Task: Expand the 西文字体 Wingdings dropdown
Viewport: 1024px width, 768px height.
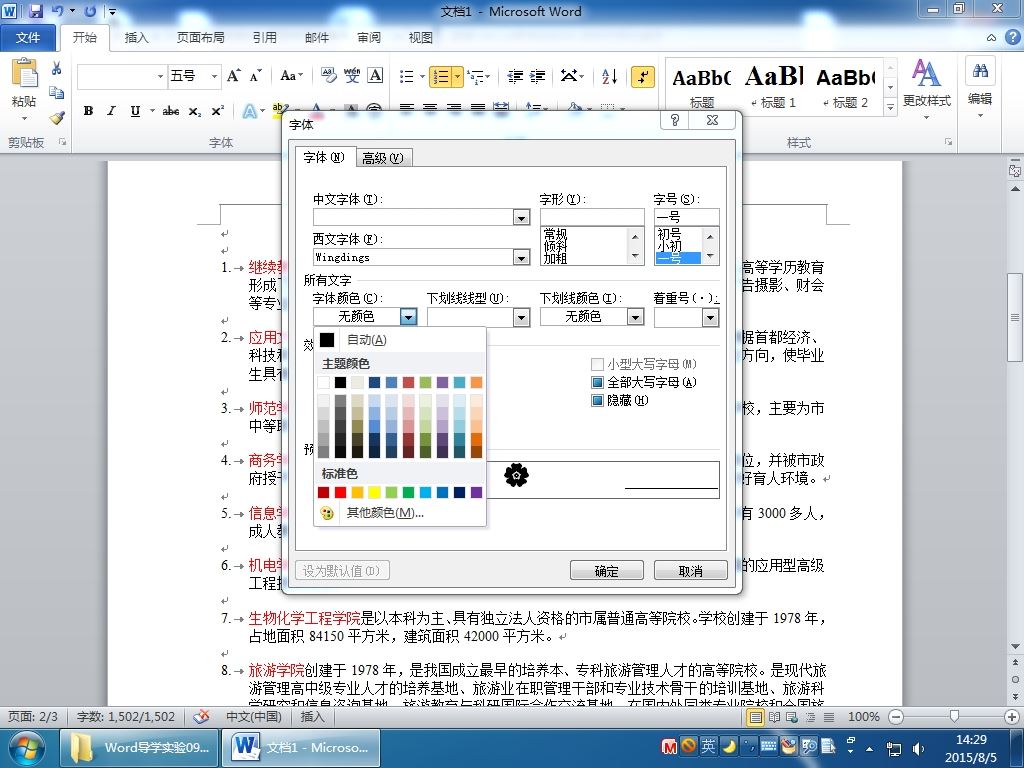Action: [x=520, y=257]
